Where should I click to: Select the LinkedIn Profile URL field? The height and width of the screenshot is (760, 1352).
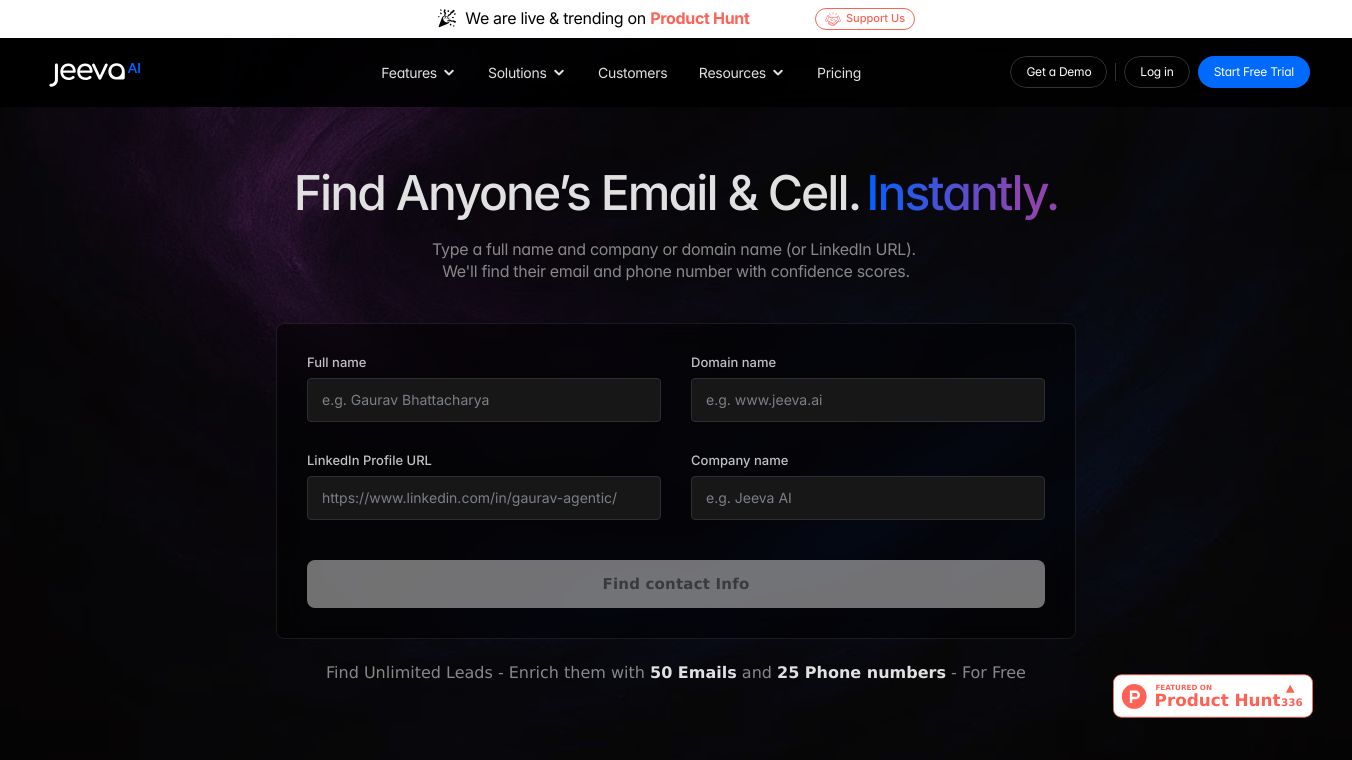[x=483, y=498]
